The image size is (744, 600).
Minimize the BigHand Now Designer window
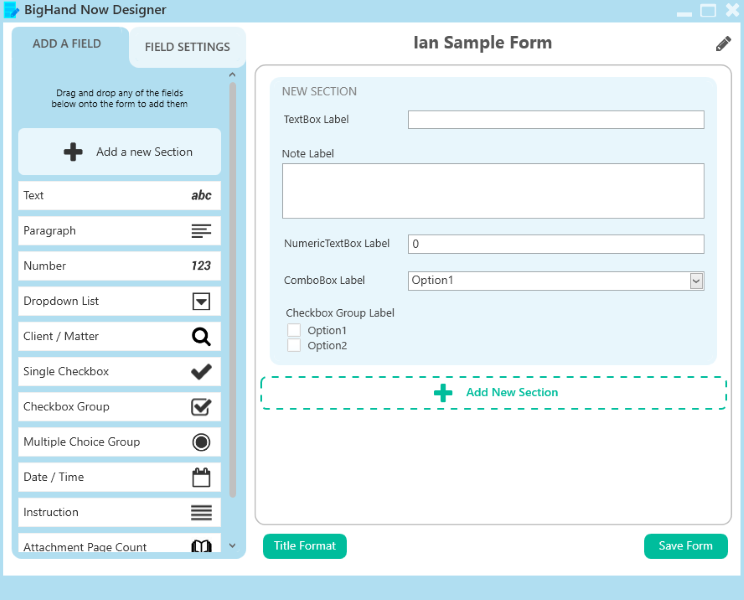click(x=684, y=14)
